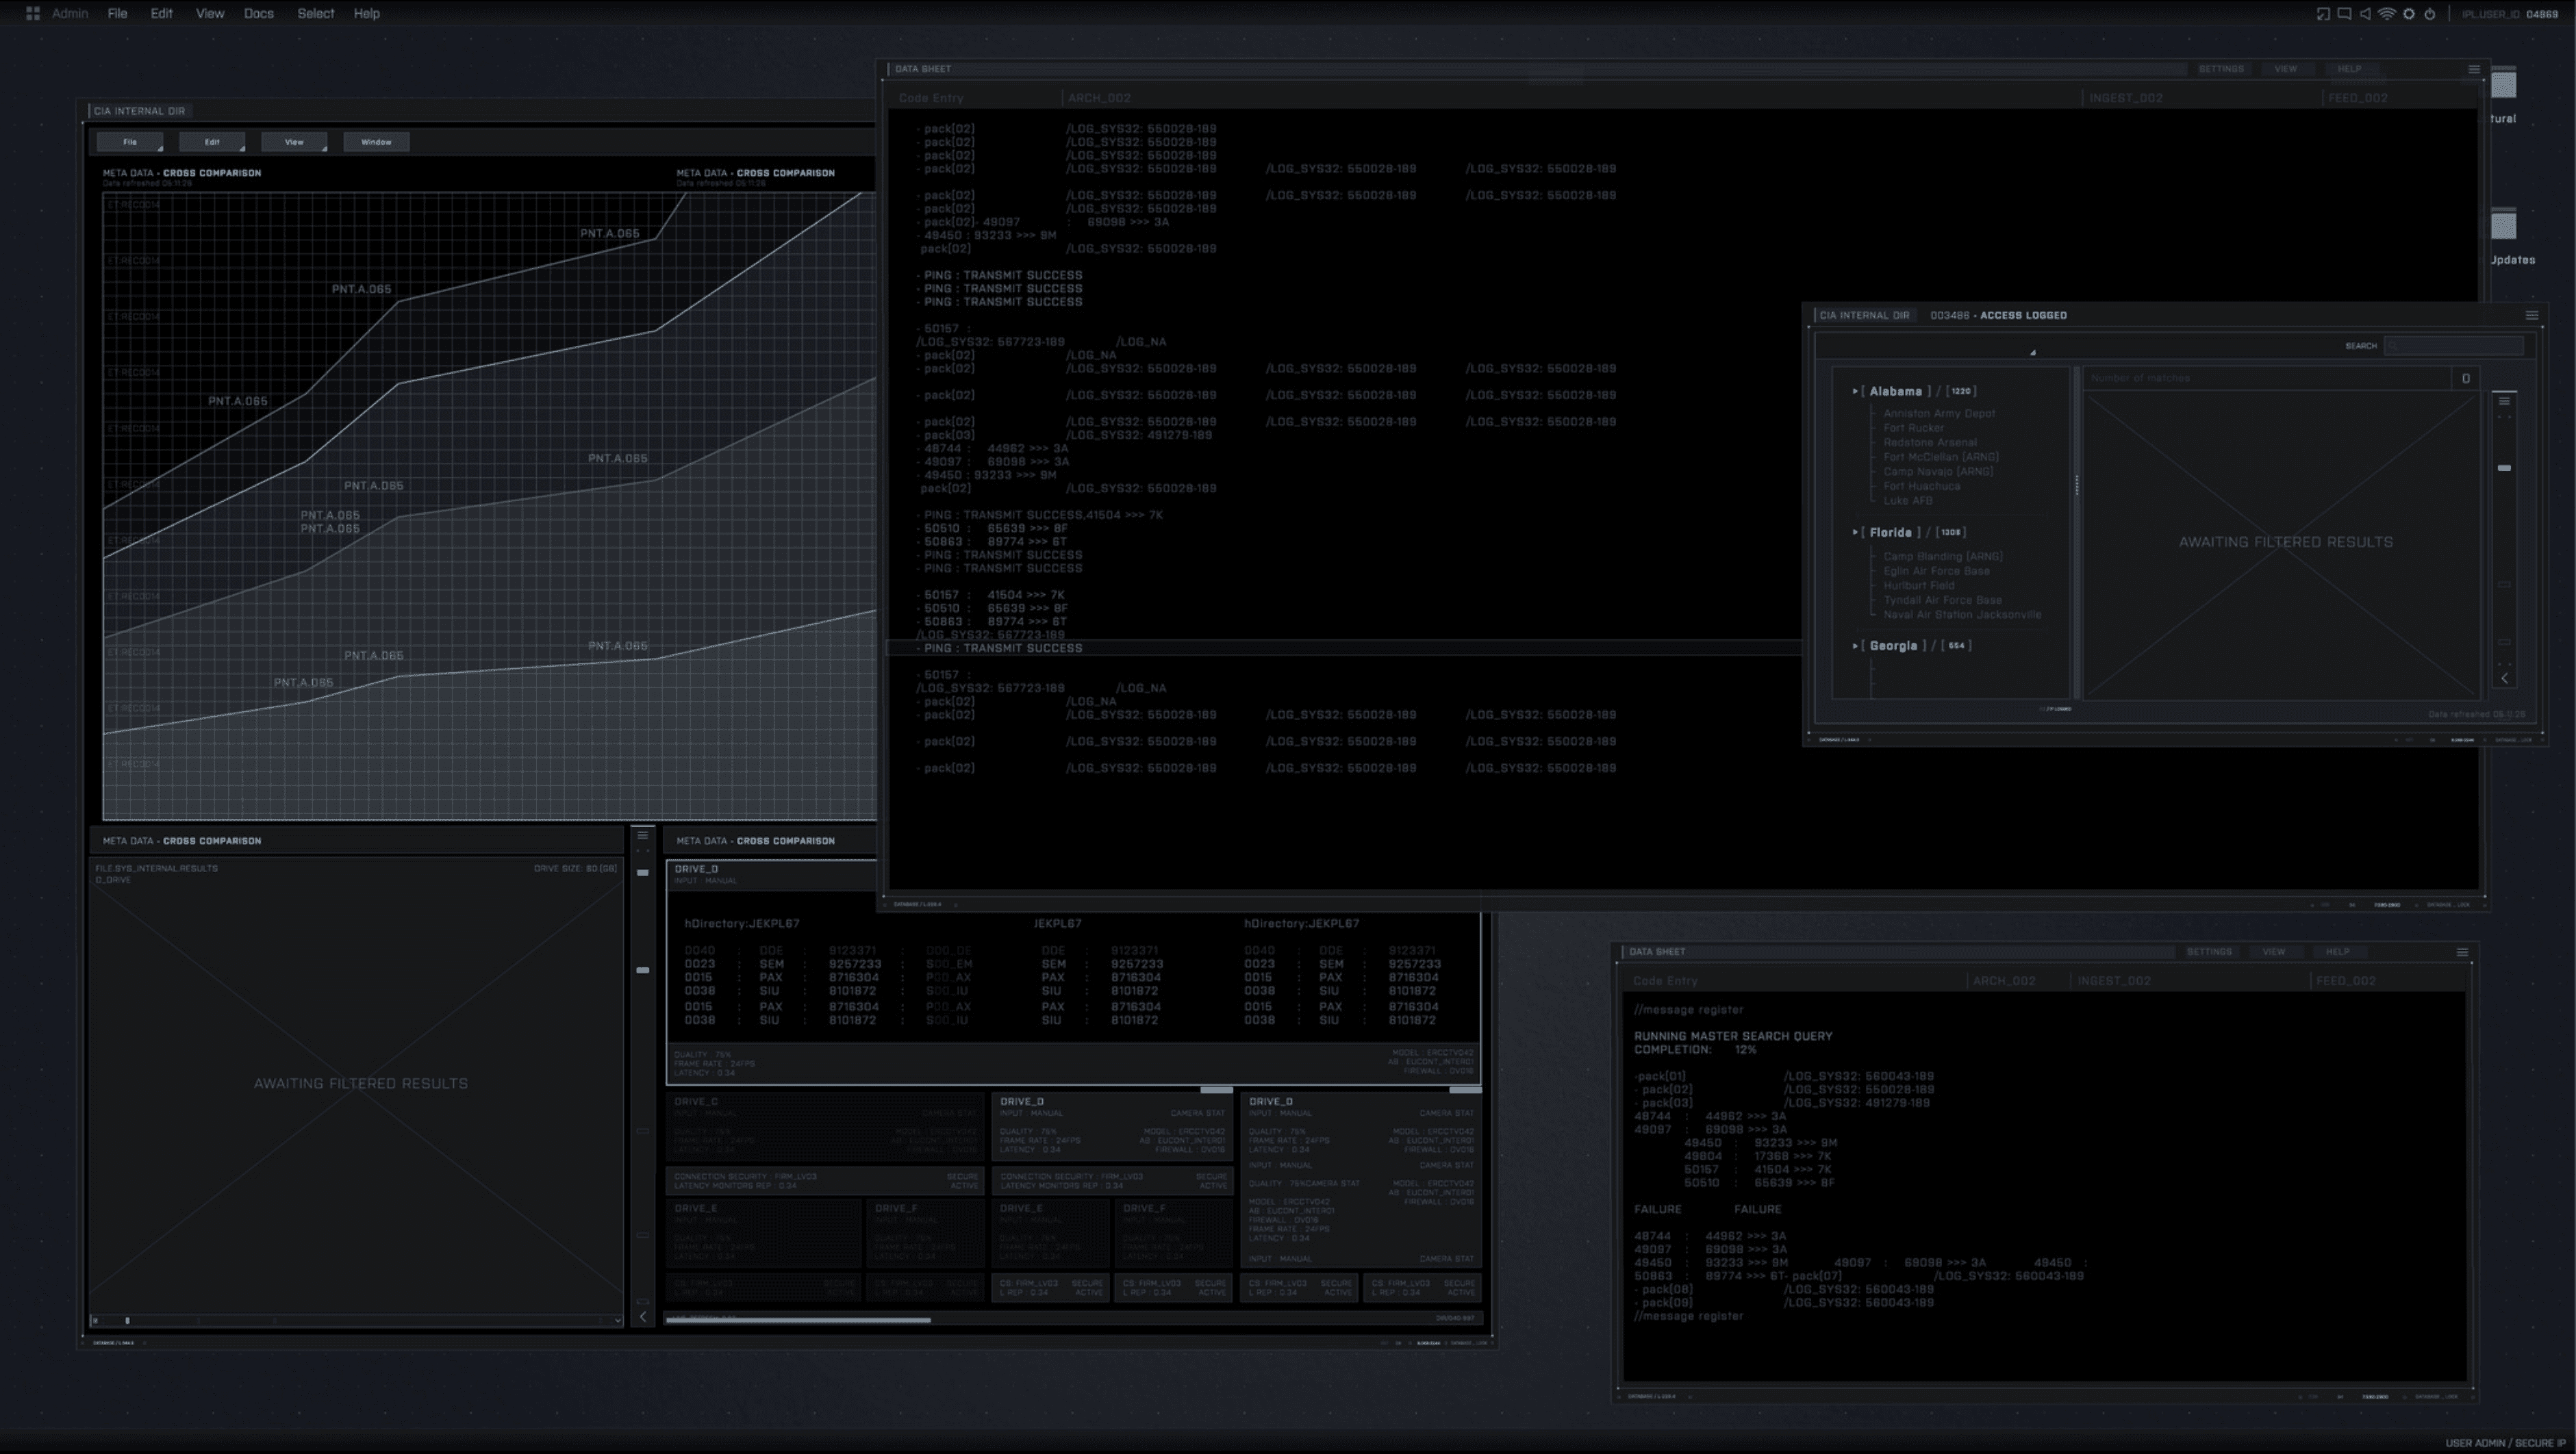This screenshot has width=2576, height=1454.
Task: Open hamburger menu of lower Data Sheet window
Action: click(2462, 952)
